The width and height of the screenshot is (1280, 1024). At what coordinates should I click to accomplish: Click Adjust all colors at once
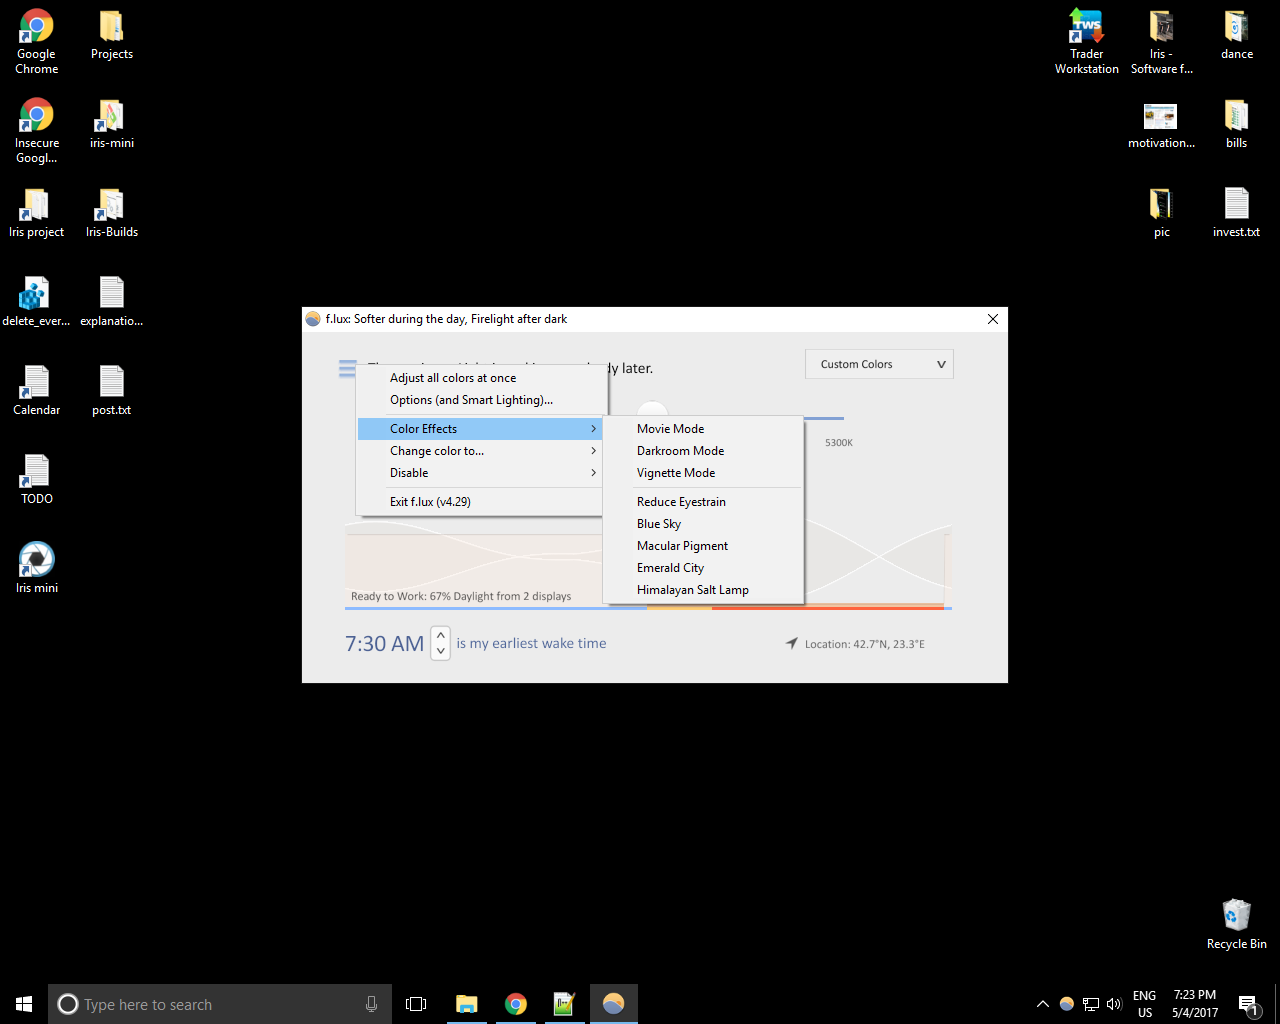tap(480, 378)
